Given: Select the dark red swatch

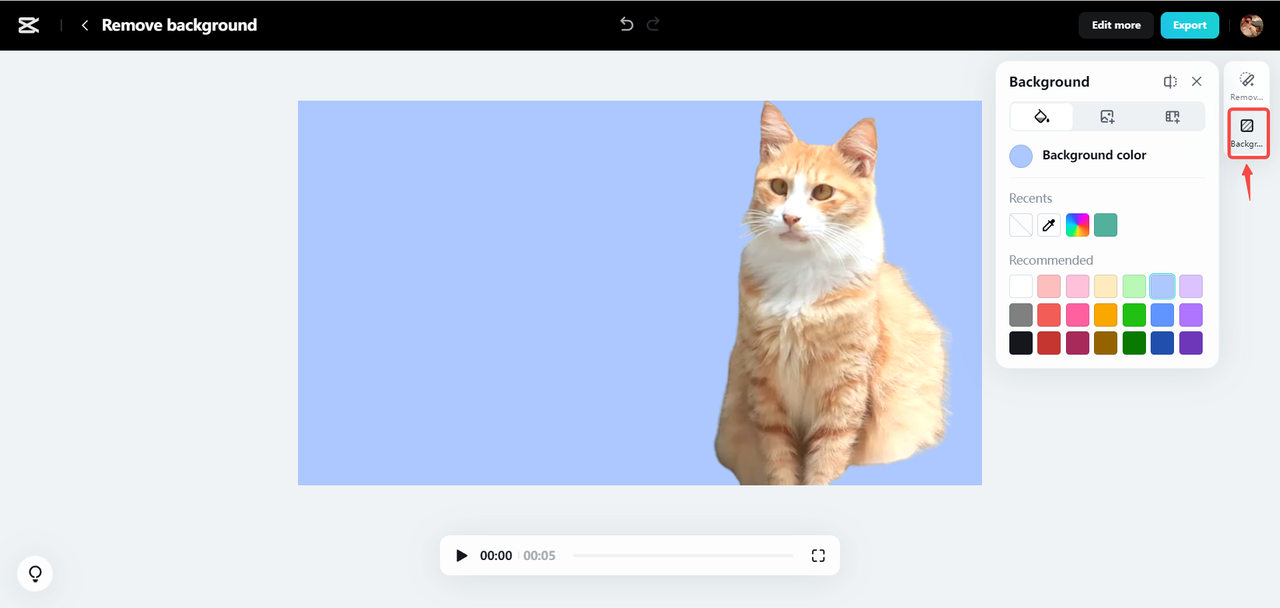Looking at the screenshot, I should (1049, 343).
